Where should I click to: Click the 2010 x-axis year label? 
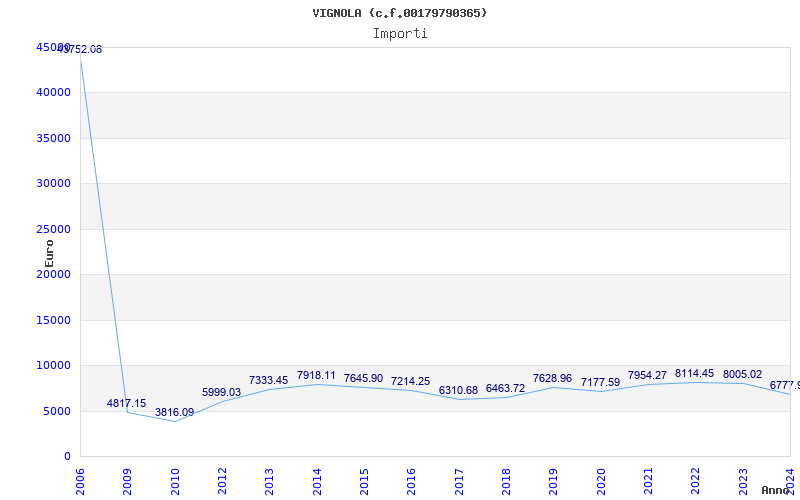tap(175, 482)
